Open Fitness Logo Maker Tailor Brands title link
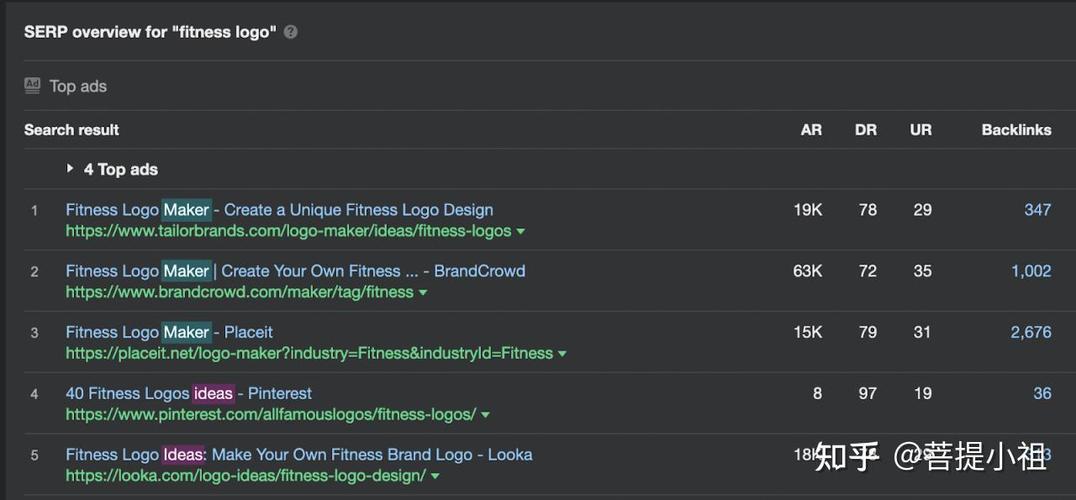Image resolution: width=1076 pixels, height=500 pixels. (279, 210)
